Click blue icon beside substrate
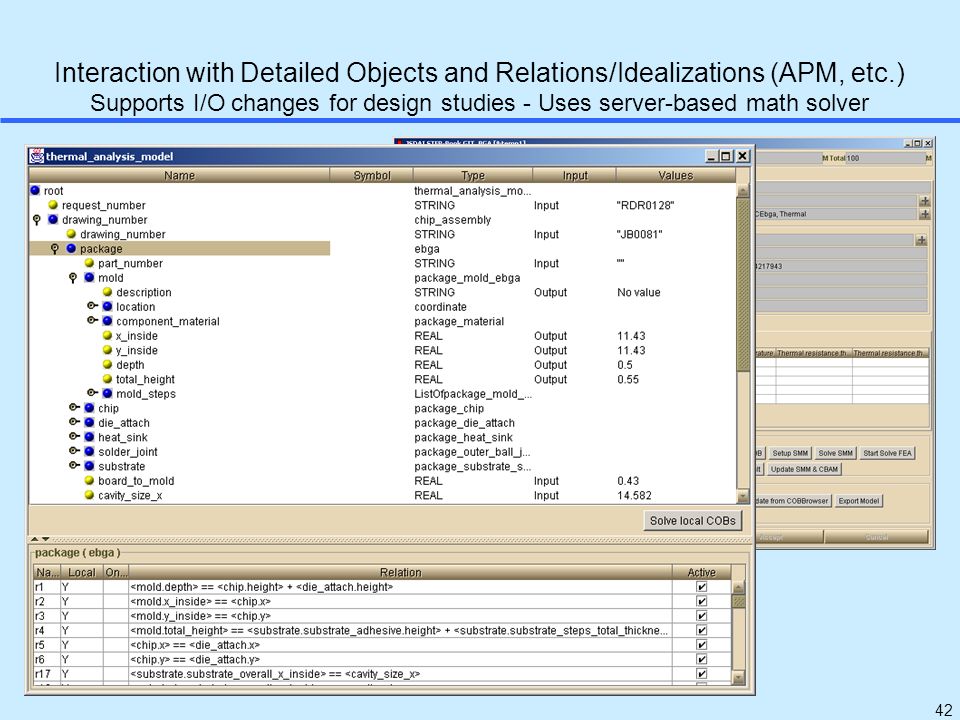This screenshot has width=960, height=720. point(89,466)
